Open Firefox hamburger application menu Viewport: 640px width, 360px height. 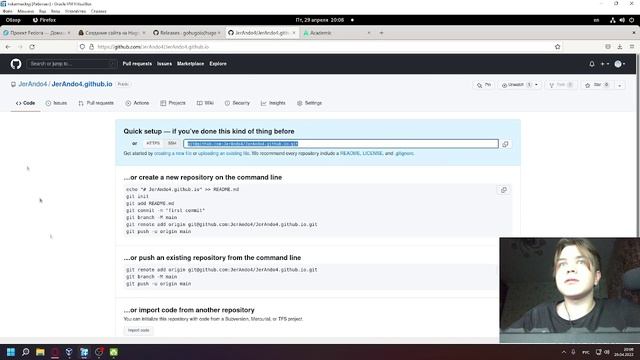coord(632,47)
